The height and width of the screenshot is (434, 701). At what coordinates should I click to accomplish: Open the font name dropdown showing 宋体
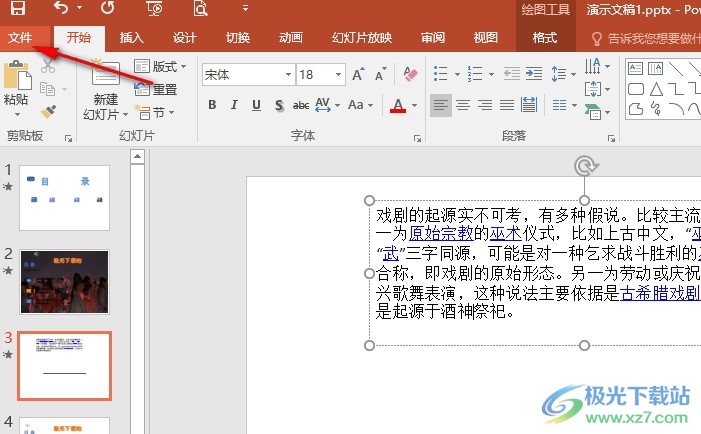point(249,75)
